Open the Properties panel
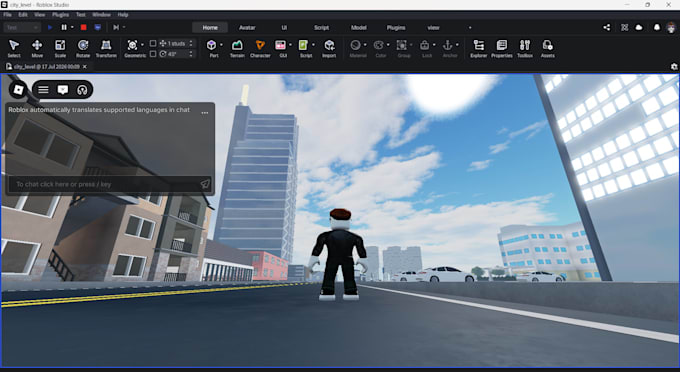 point(502,48)
